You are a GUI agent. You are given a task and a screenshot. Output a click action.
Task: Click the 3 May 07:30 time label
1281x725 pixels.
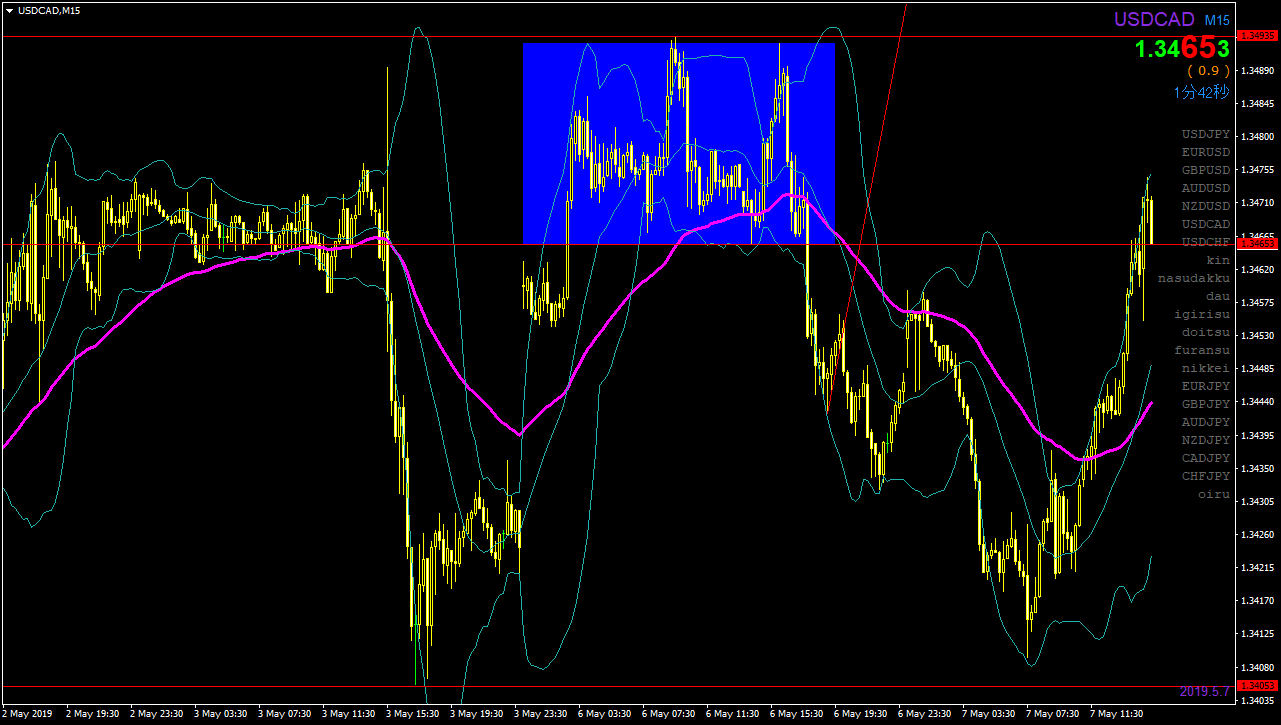285,714
